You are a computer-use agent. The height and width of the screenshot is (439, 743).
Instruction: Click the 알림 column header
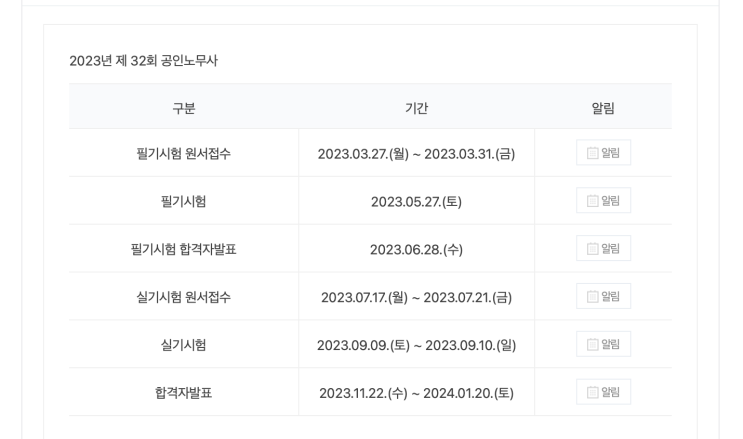(x=603, y=108)
